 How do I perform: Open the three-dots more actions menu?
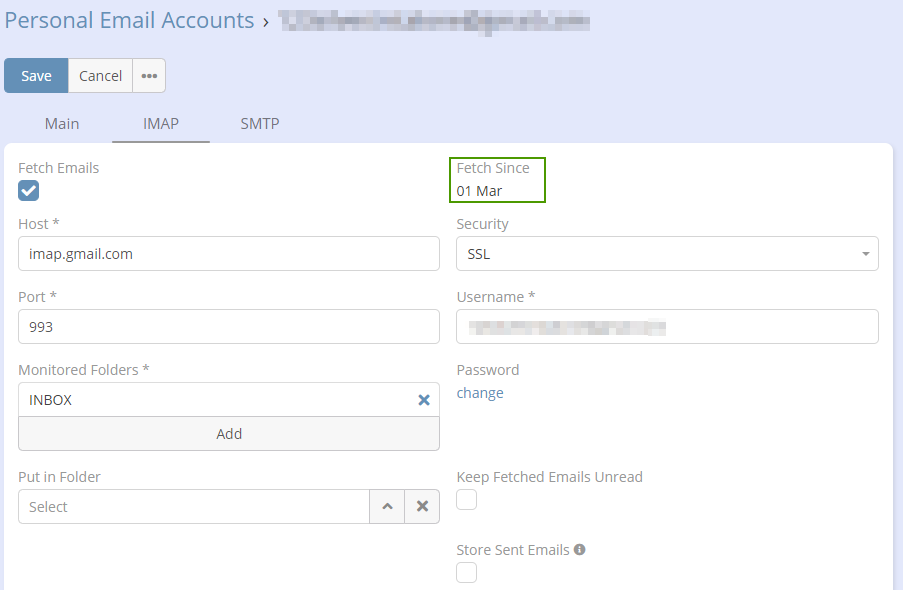tap(149, 76)
